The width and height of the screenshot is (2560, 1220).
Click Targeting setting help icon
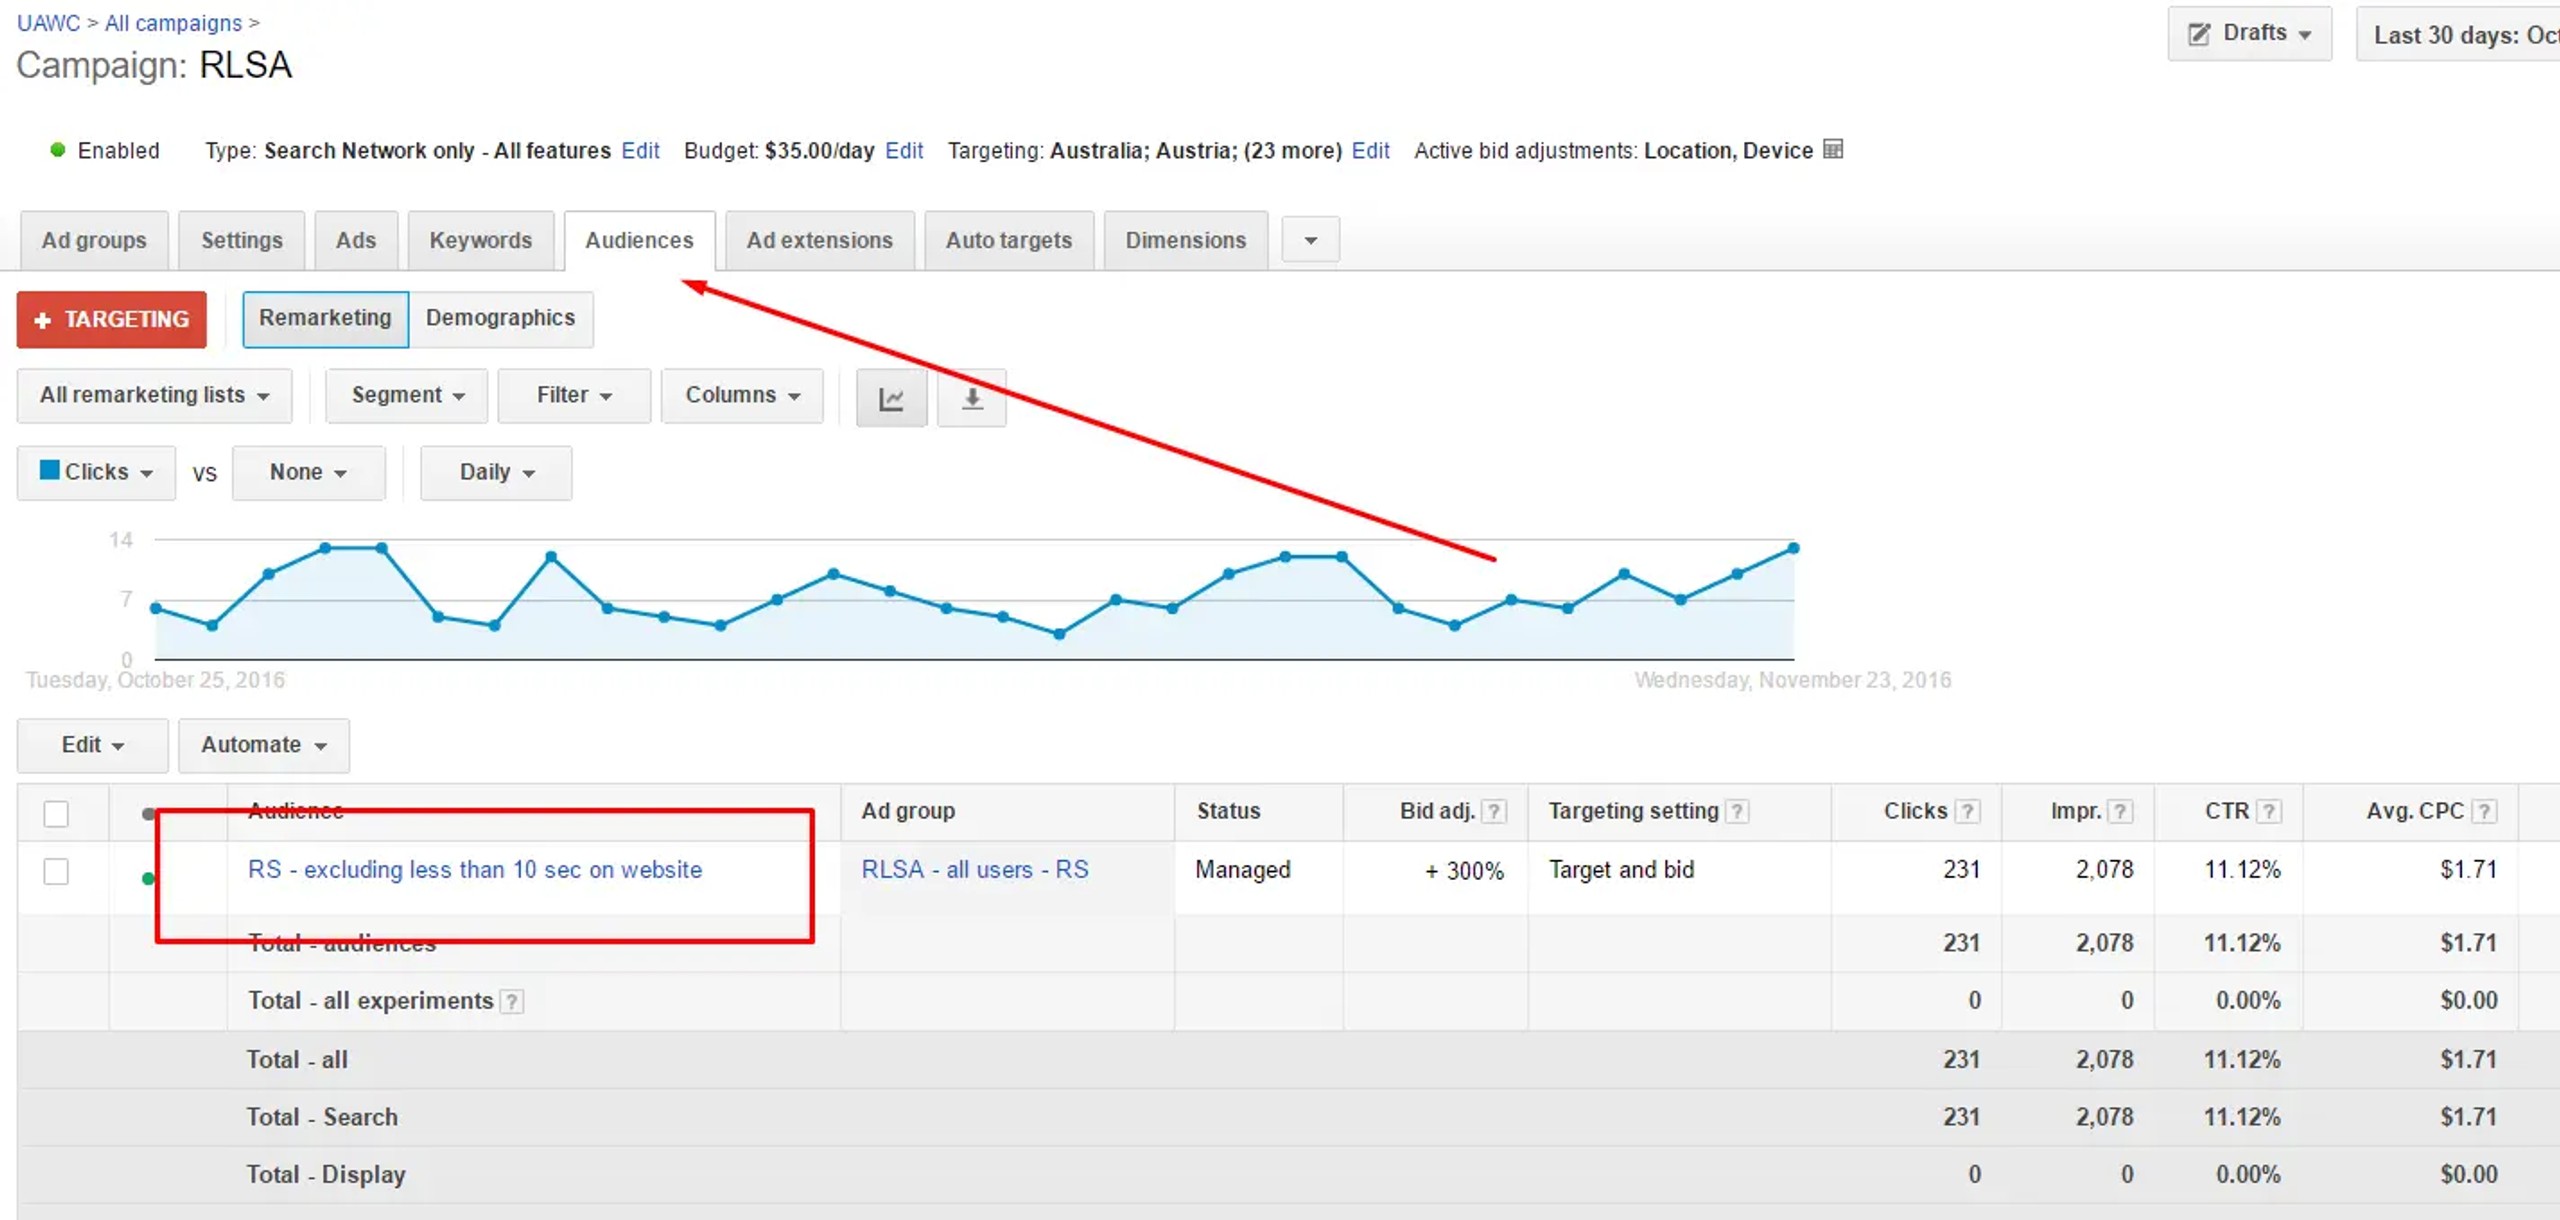(1738, 811)
